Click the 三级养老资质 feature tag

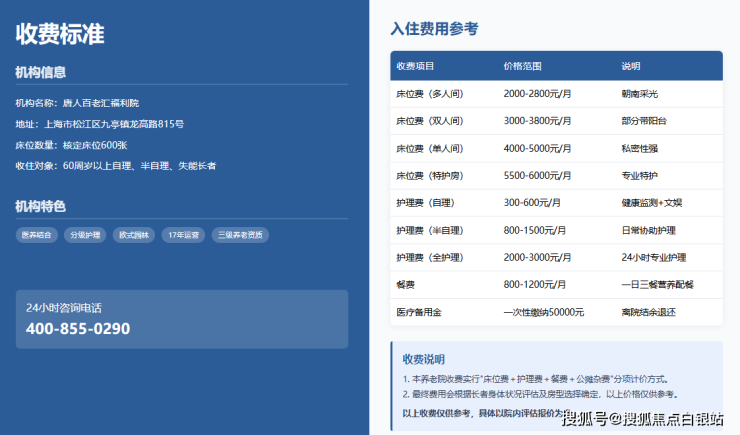(240, 235)
